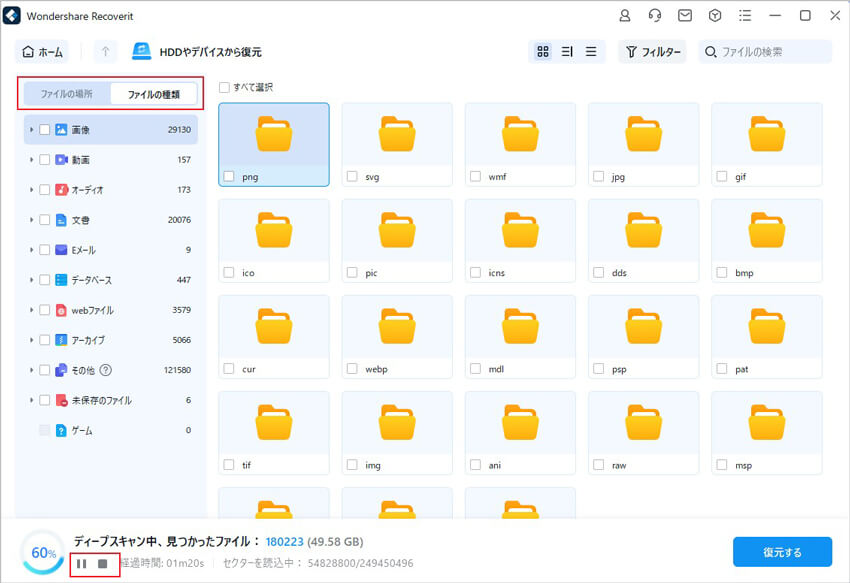Open the mdl folder
Screen dimensions: 850x583
520,337
